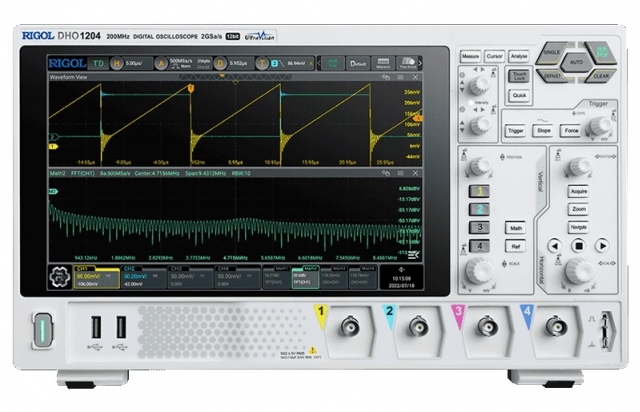The height and width of the screenshot is (412, 640).
Task: Click the navigate backward arrow button
Action: tap(555, 246)
